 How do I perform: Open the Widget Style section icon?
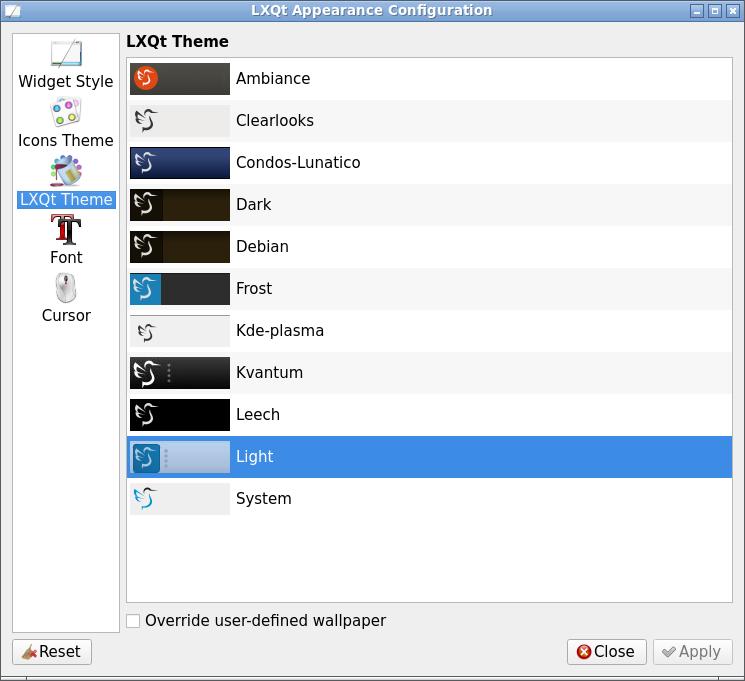pyautogui.click(x=66, y=54)
